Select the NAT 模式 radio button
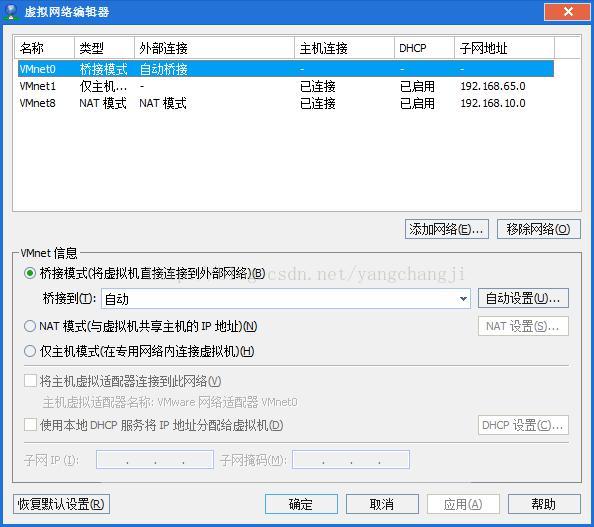The height and width of the screenshot is (527, 594). point(30,326)
